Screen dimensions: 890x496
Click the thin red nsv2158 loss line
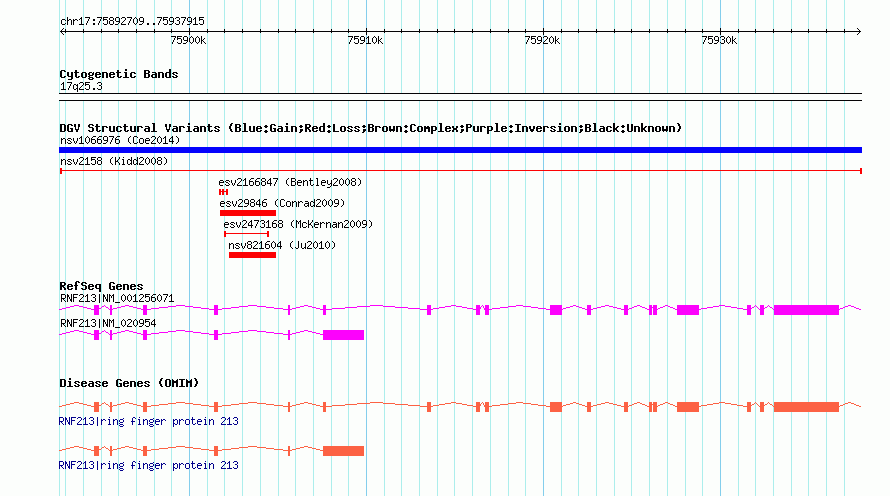(460, 171)
